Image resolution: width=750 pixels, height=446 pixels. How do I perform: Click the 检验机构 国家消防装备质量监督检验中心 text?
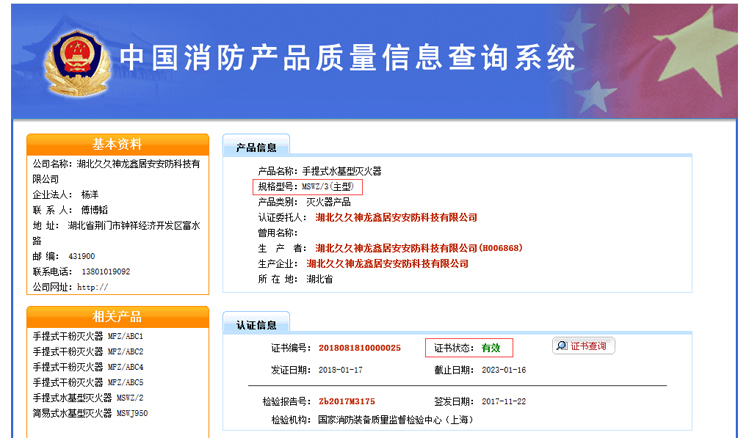click(x=396, y=420)
